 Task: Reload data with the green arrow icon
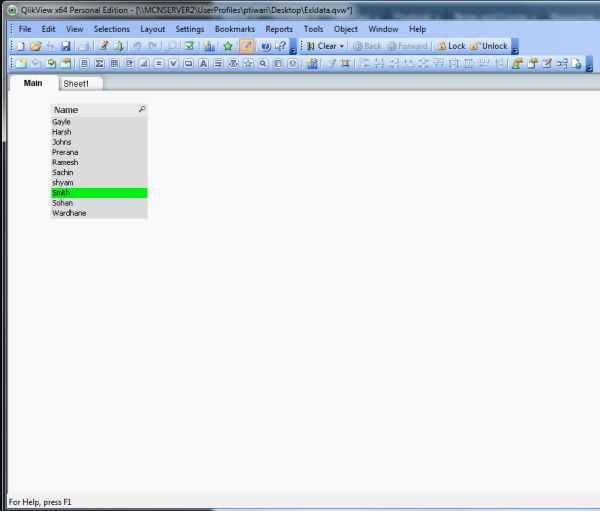118,46
